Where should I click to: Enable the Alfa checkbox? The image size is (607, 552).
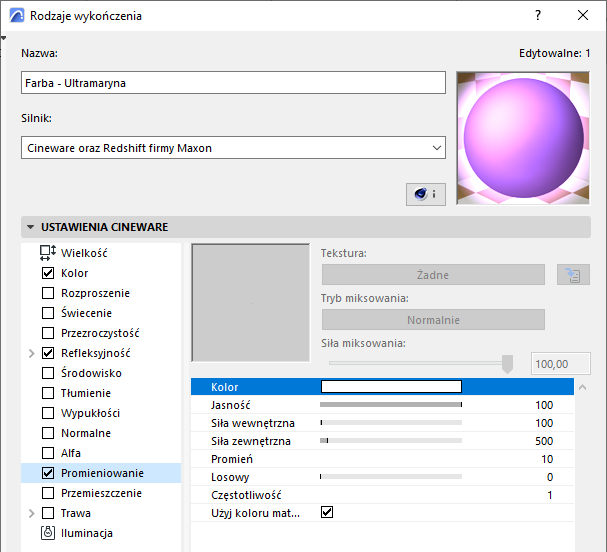48,453
